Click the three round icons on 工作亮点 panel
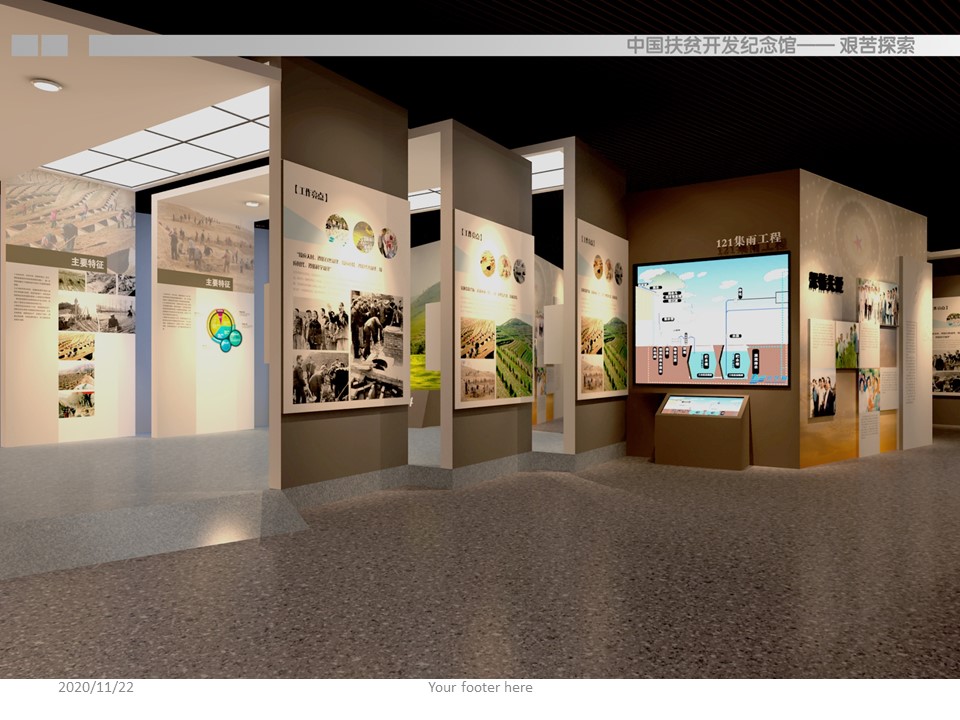This screenshot has width=960, height=720. (361, 236)
